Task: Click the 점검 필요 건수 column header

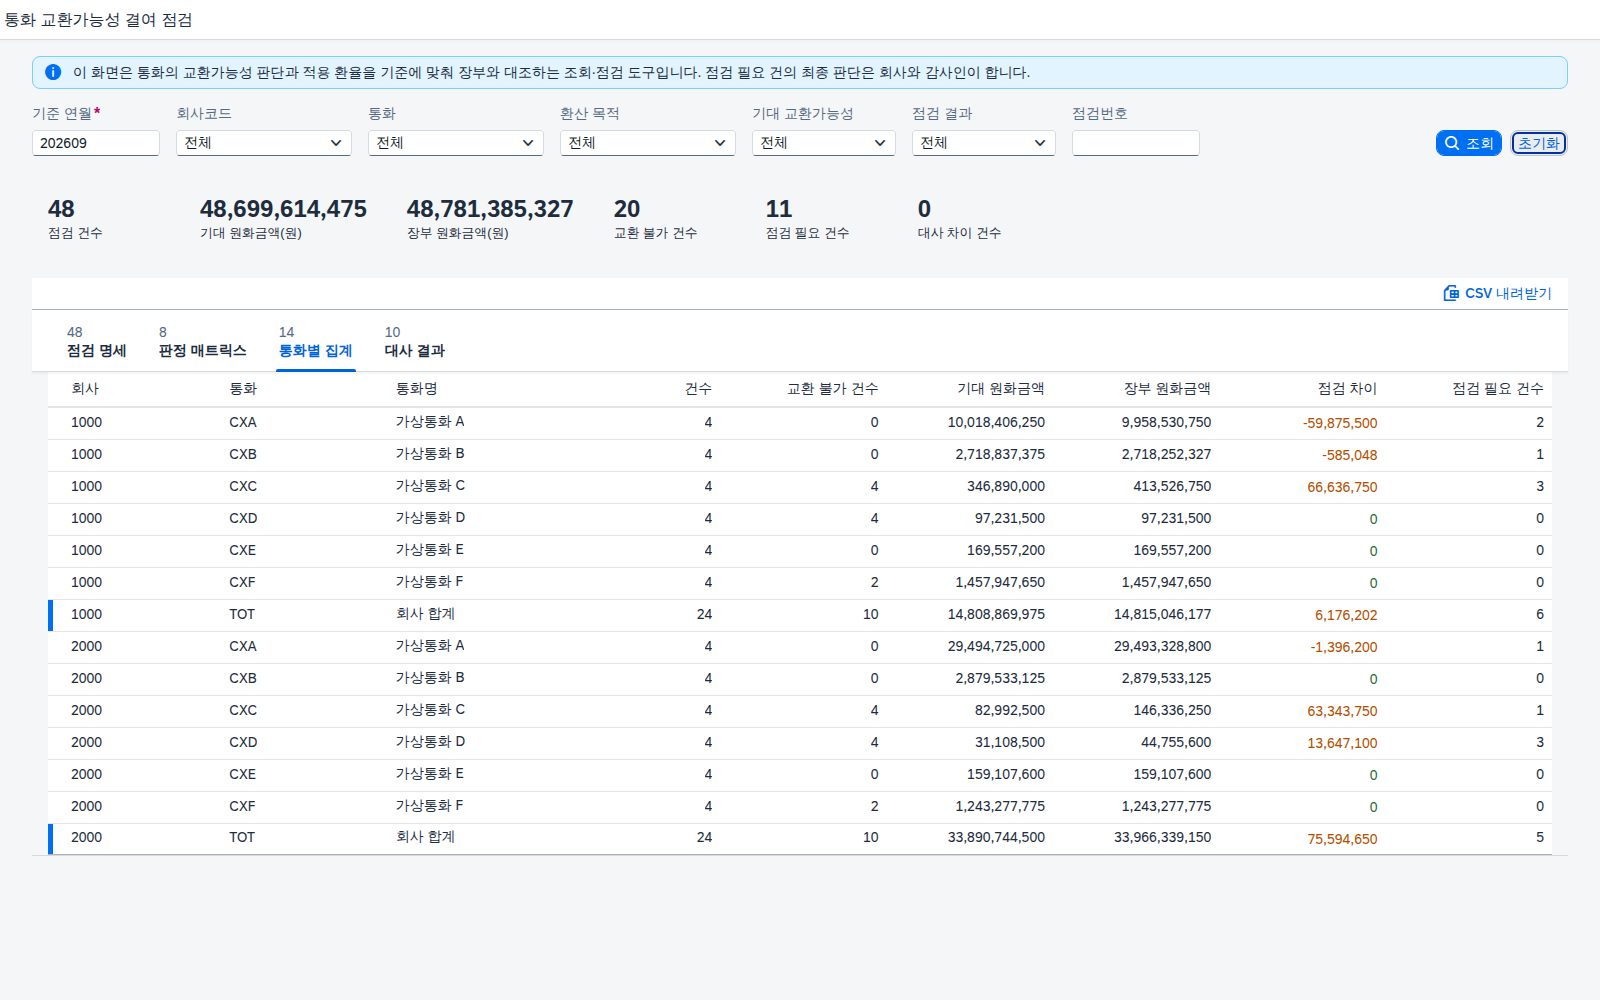Action: pyautogui.click(x=1498, y=388)
